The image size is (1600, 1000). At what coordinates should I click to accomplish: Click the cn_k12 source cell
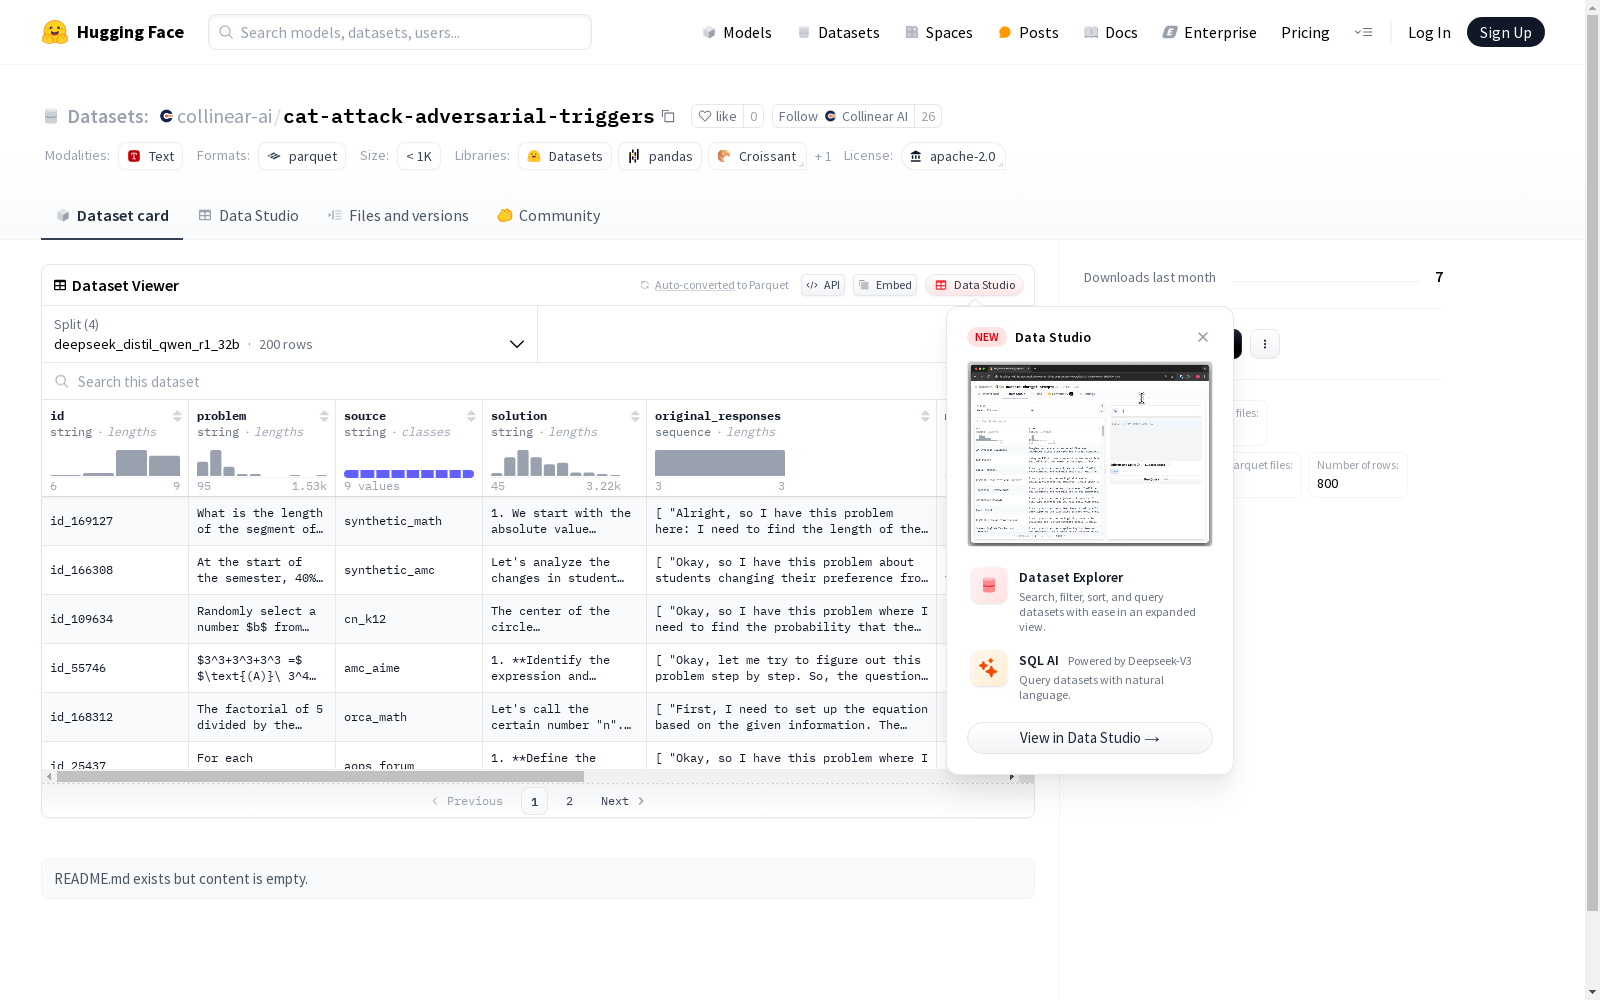[x=409, y=619]
